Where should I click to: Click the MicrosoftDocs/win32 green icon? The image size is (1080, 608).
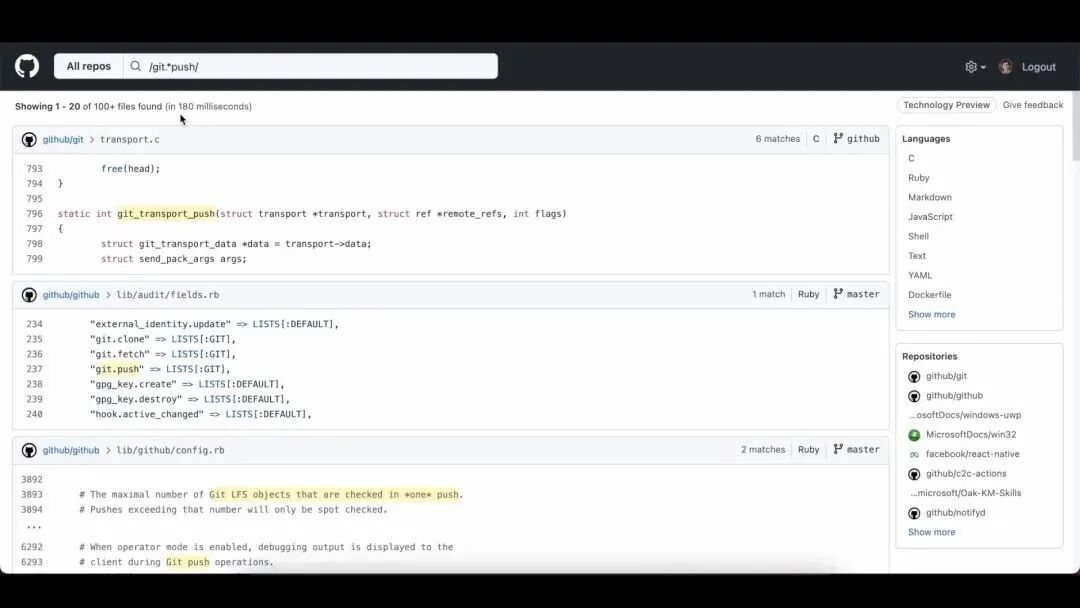point(914,435)
